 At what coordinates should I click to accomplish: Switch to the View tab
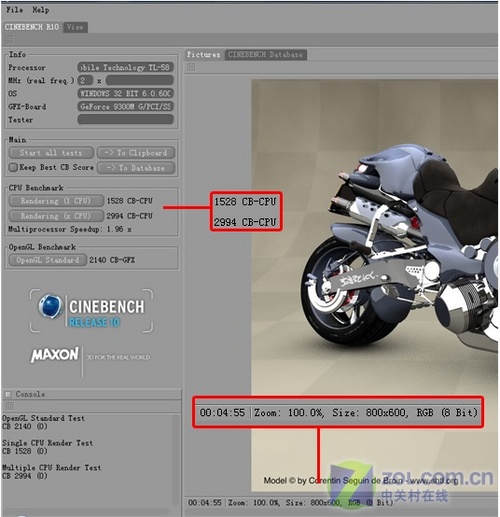[75, 27]
